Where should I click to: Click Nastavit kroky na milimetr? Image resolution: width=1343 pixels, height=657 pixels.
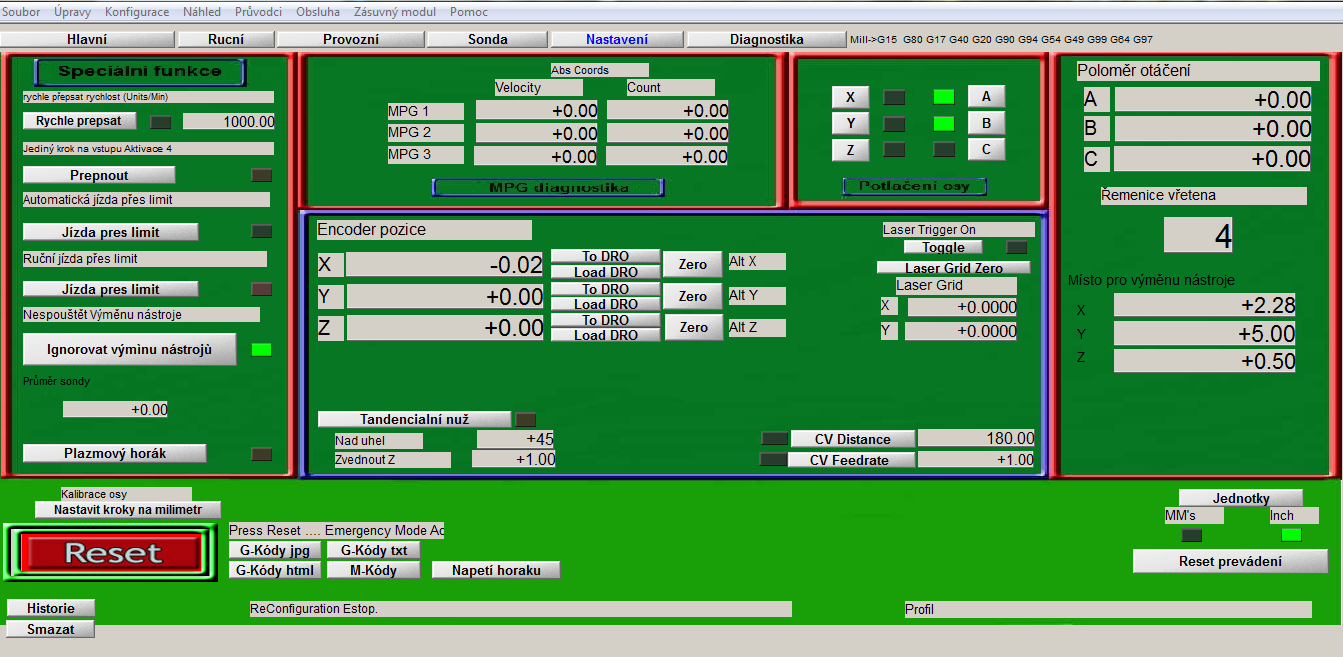pyautogui.click(x=128, y=510)
